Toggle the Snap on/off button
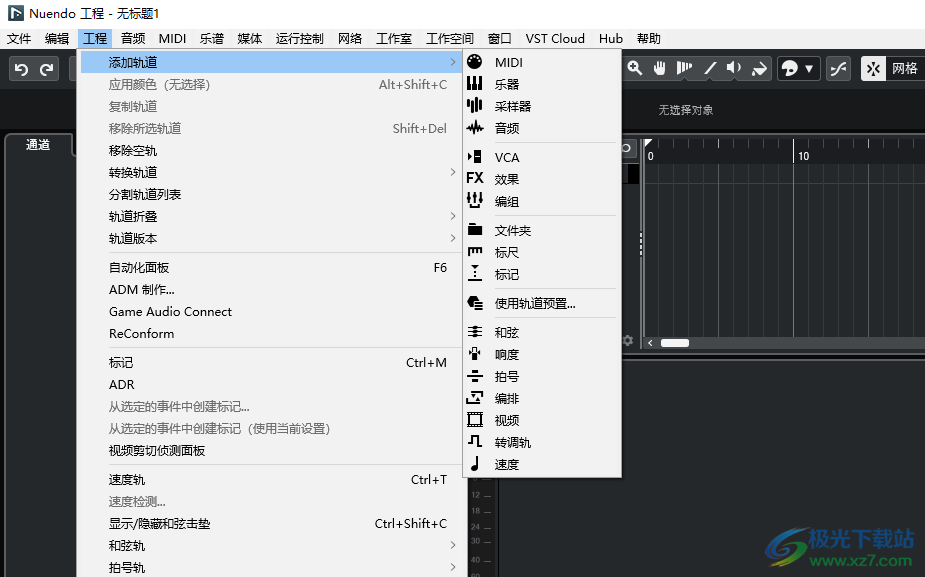The height and width of the screenshot is (577, 925). pos(873,68)
